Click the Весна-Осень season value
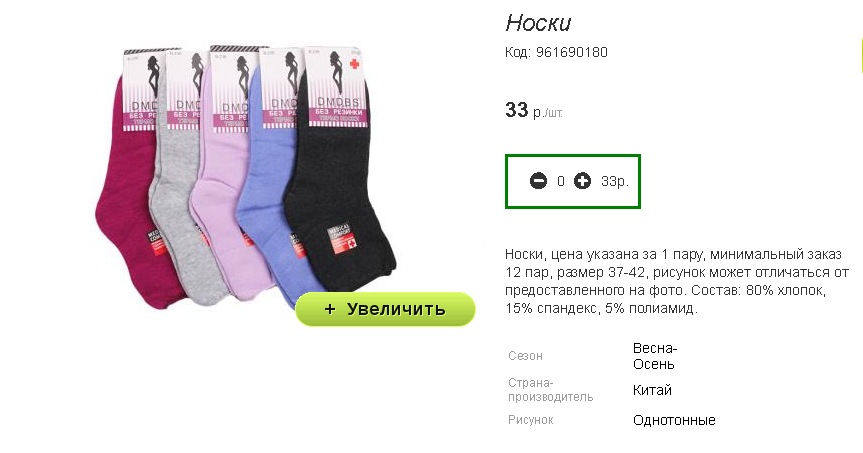Image resolution: width=863 pixels, height=453 pixels. click(654, 356)
